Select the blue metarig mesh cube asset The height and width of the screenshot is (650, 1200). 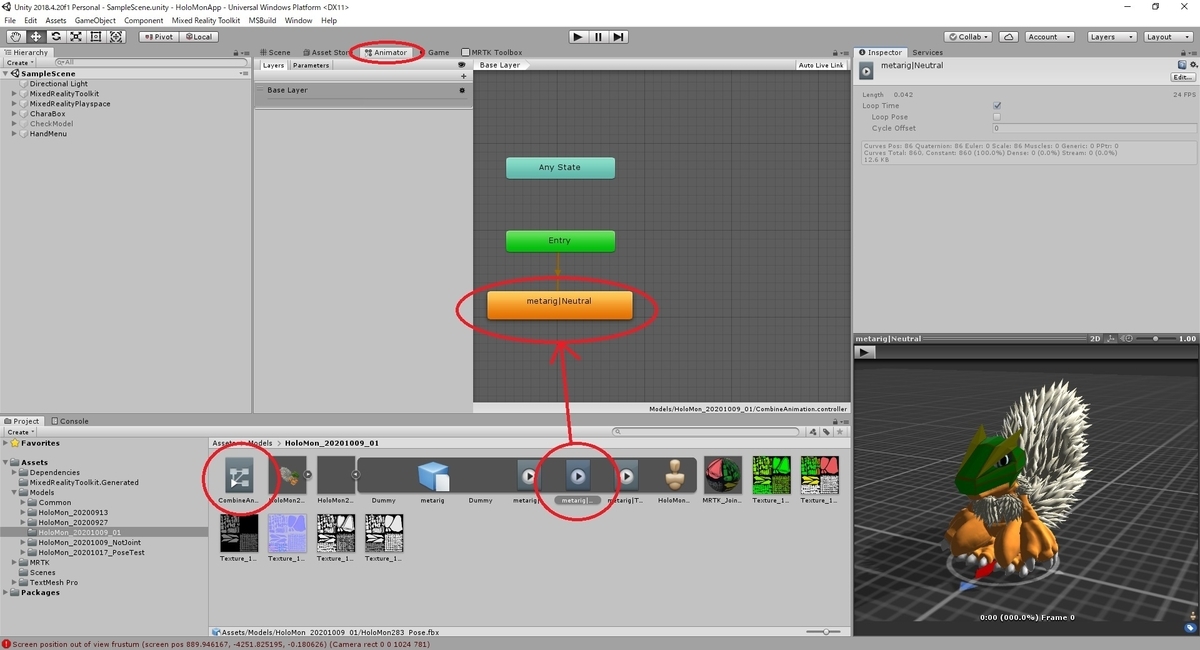coord(432,477)
